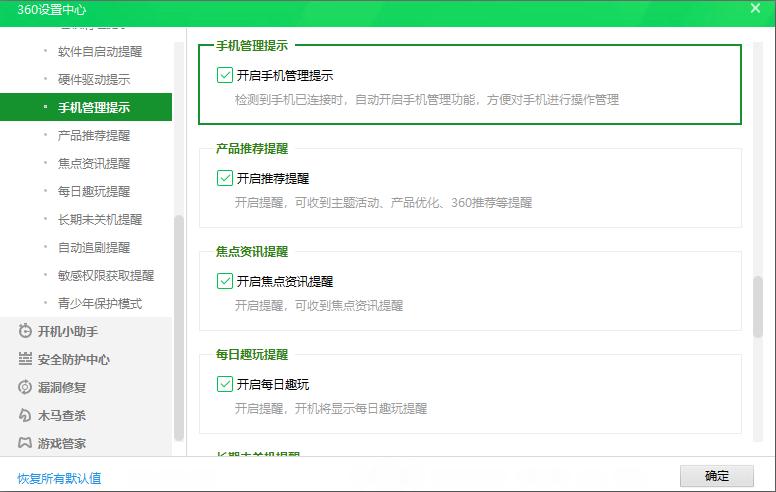Uncheck 开启手机管理提示 checkbox
Viewport: 776px width, 492px height.
(x=225, y=75)
